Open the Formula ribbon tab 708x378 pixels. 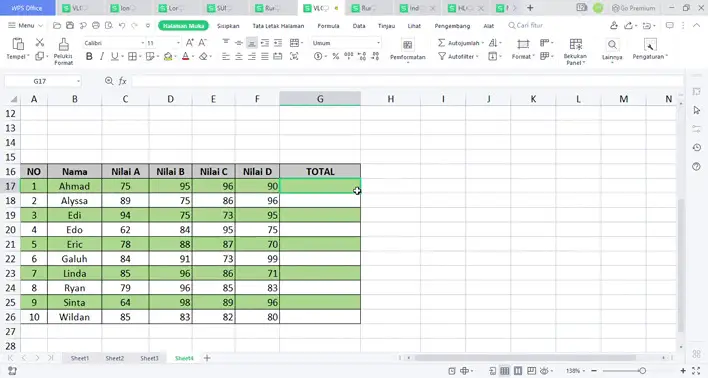328,26
